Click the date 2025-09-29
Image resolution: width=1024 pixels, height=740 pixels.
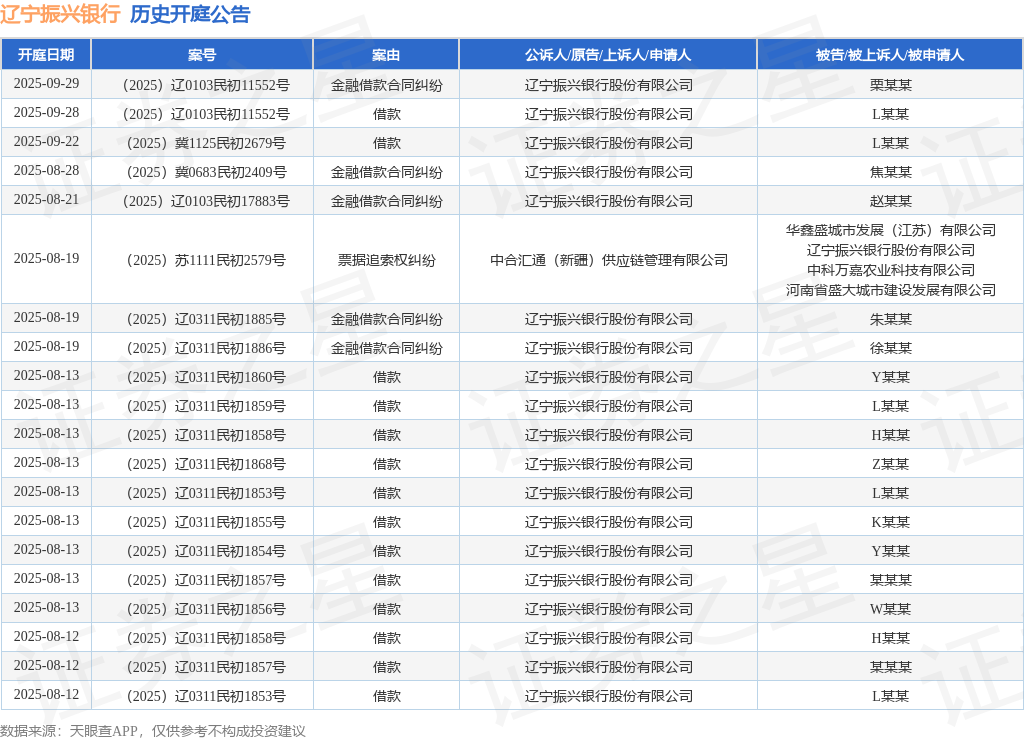tap(46, 84)
